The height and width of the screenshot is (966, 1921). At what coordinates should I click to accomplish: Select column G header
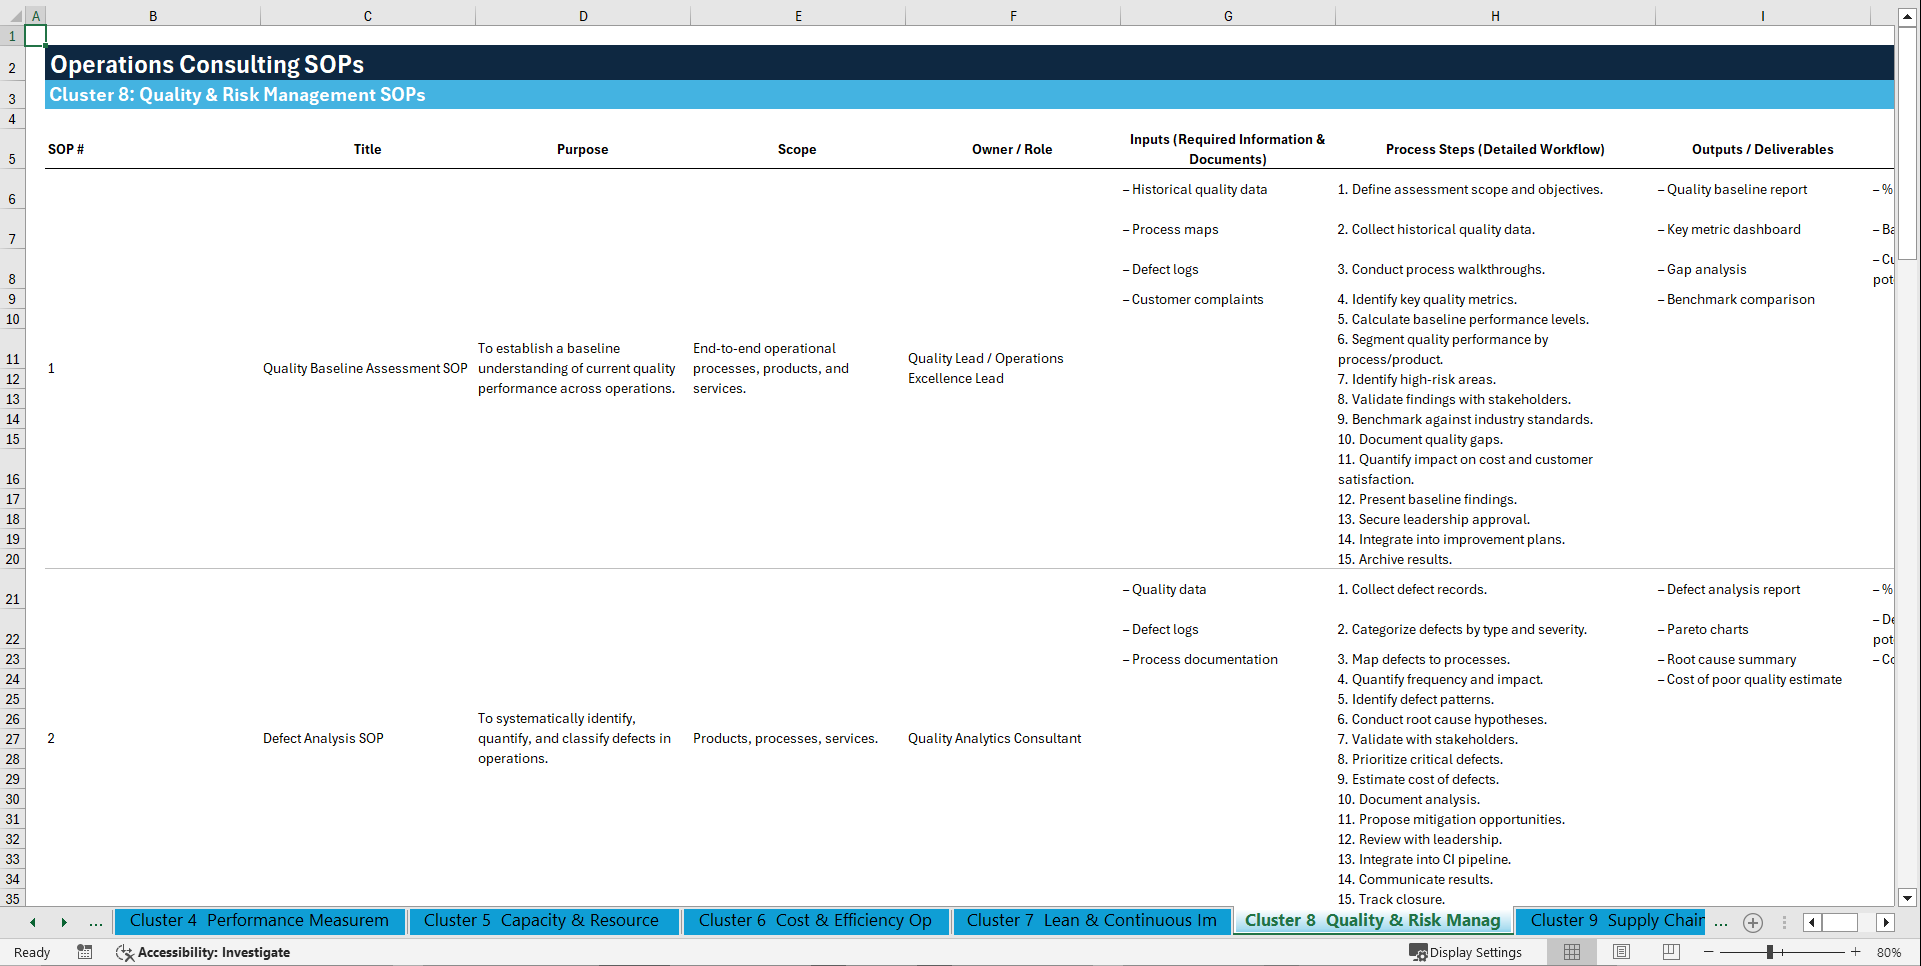pos(1227,15)
